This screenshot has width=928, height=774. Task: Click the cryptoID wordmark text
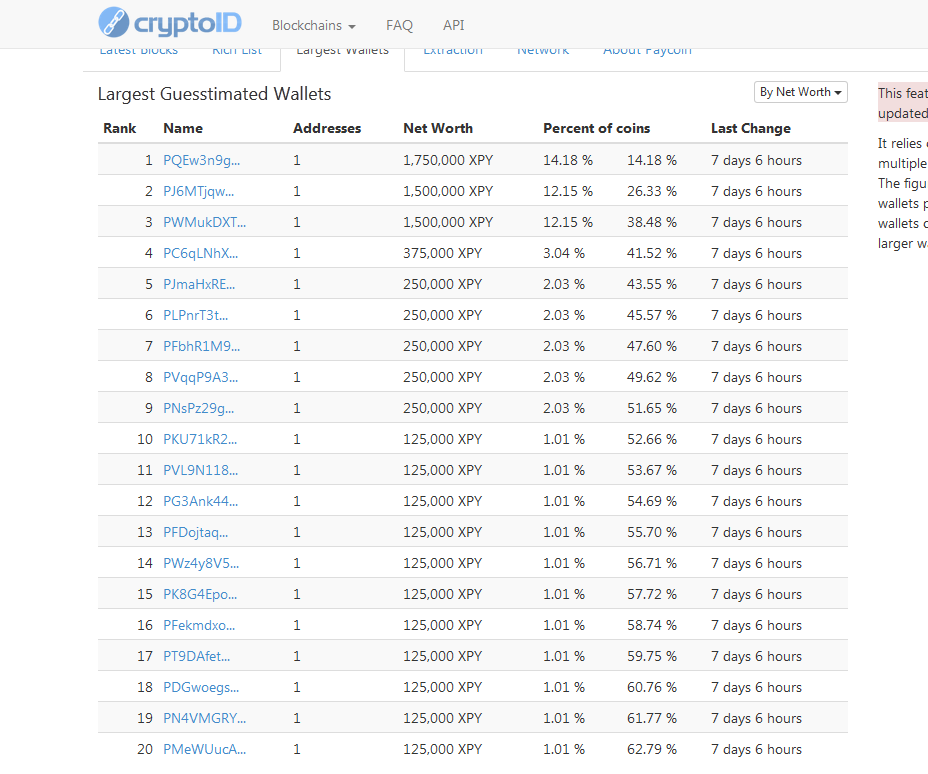[188, 24]
